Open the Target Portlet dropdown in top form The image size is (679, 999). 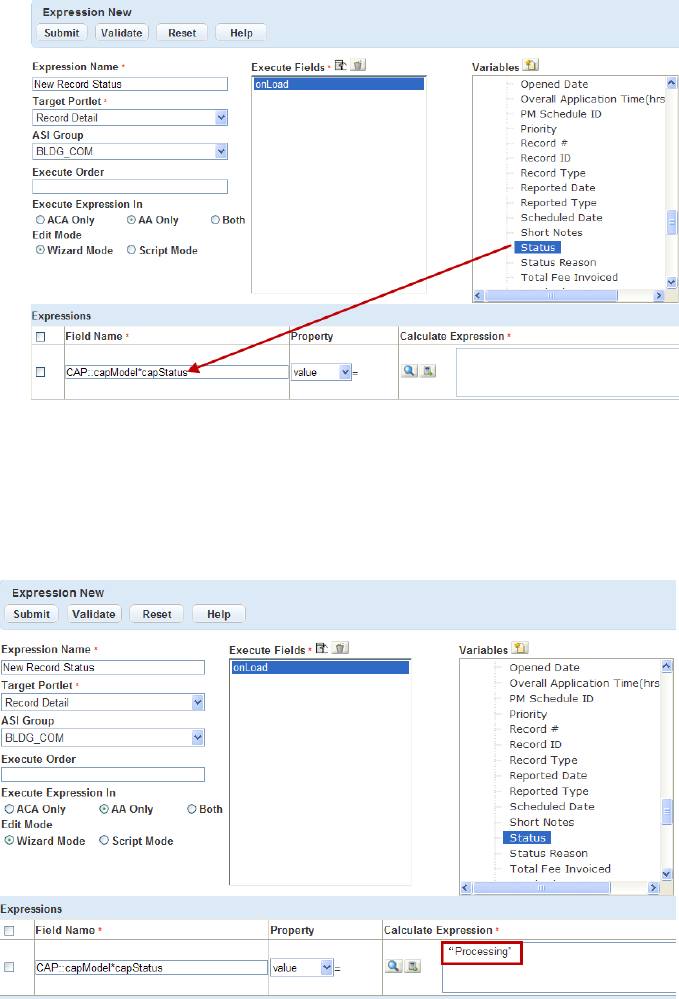[220, 117]
